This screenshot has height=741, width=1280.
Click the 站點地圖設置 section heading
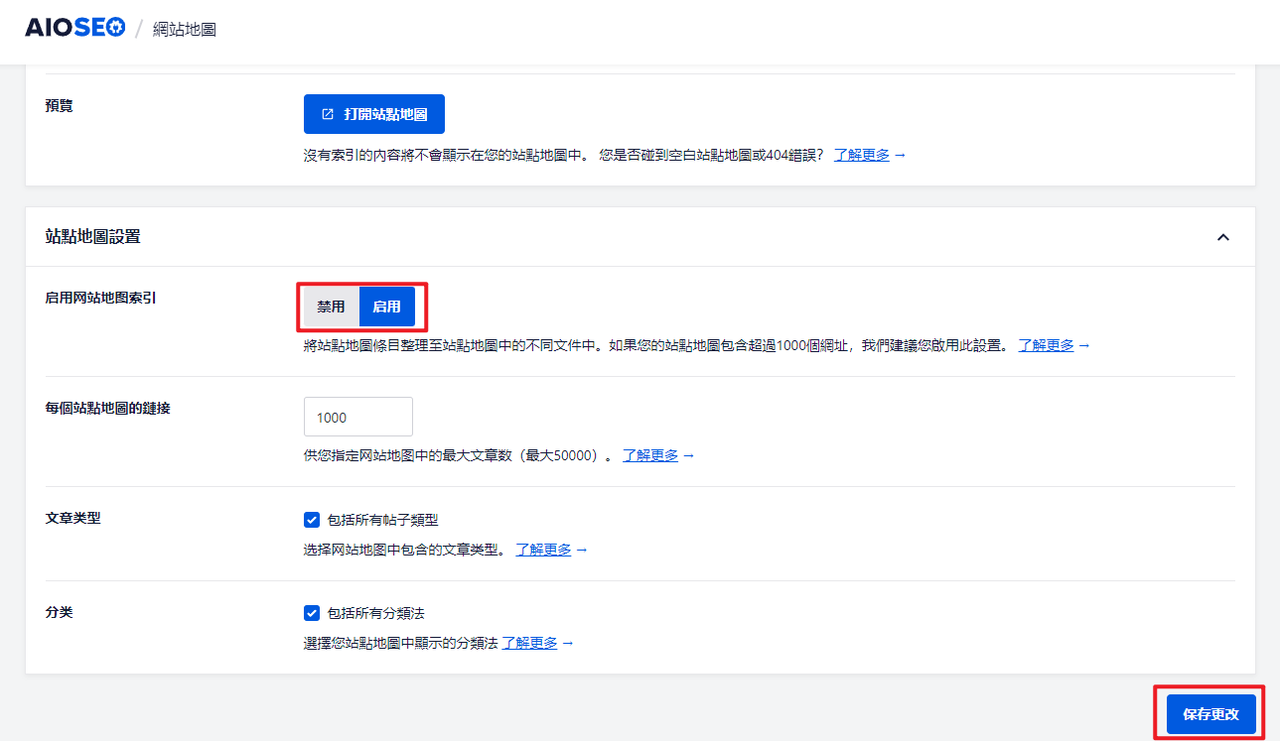tap(93, 237)
